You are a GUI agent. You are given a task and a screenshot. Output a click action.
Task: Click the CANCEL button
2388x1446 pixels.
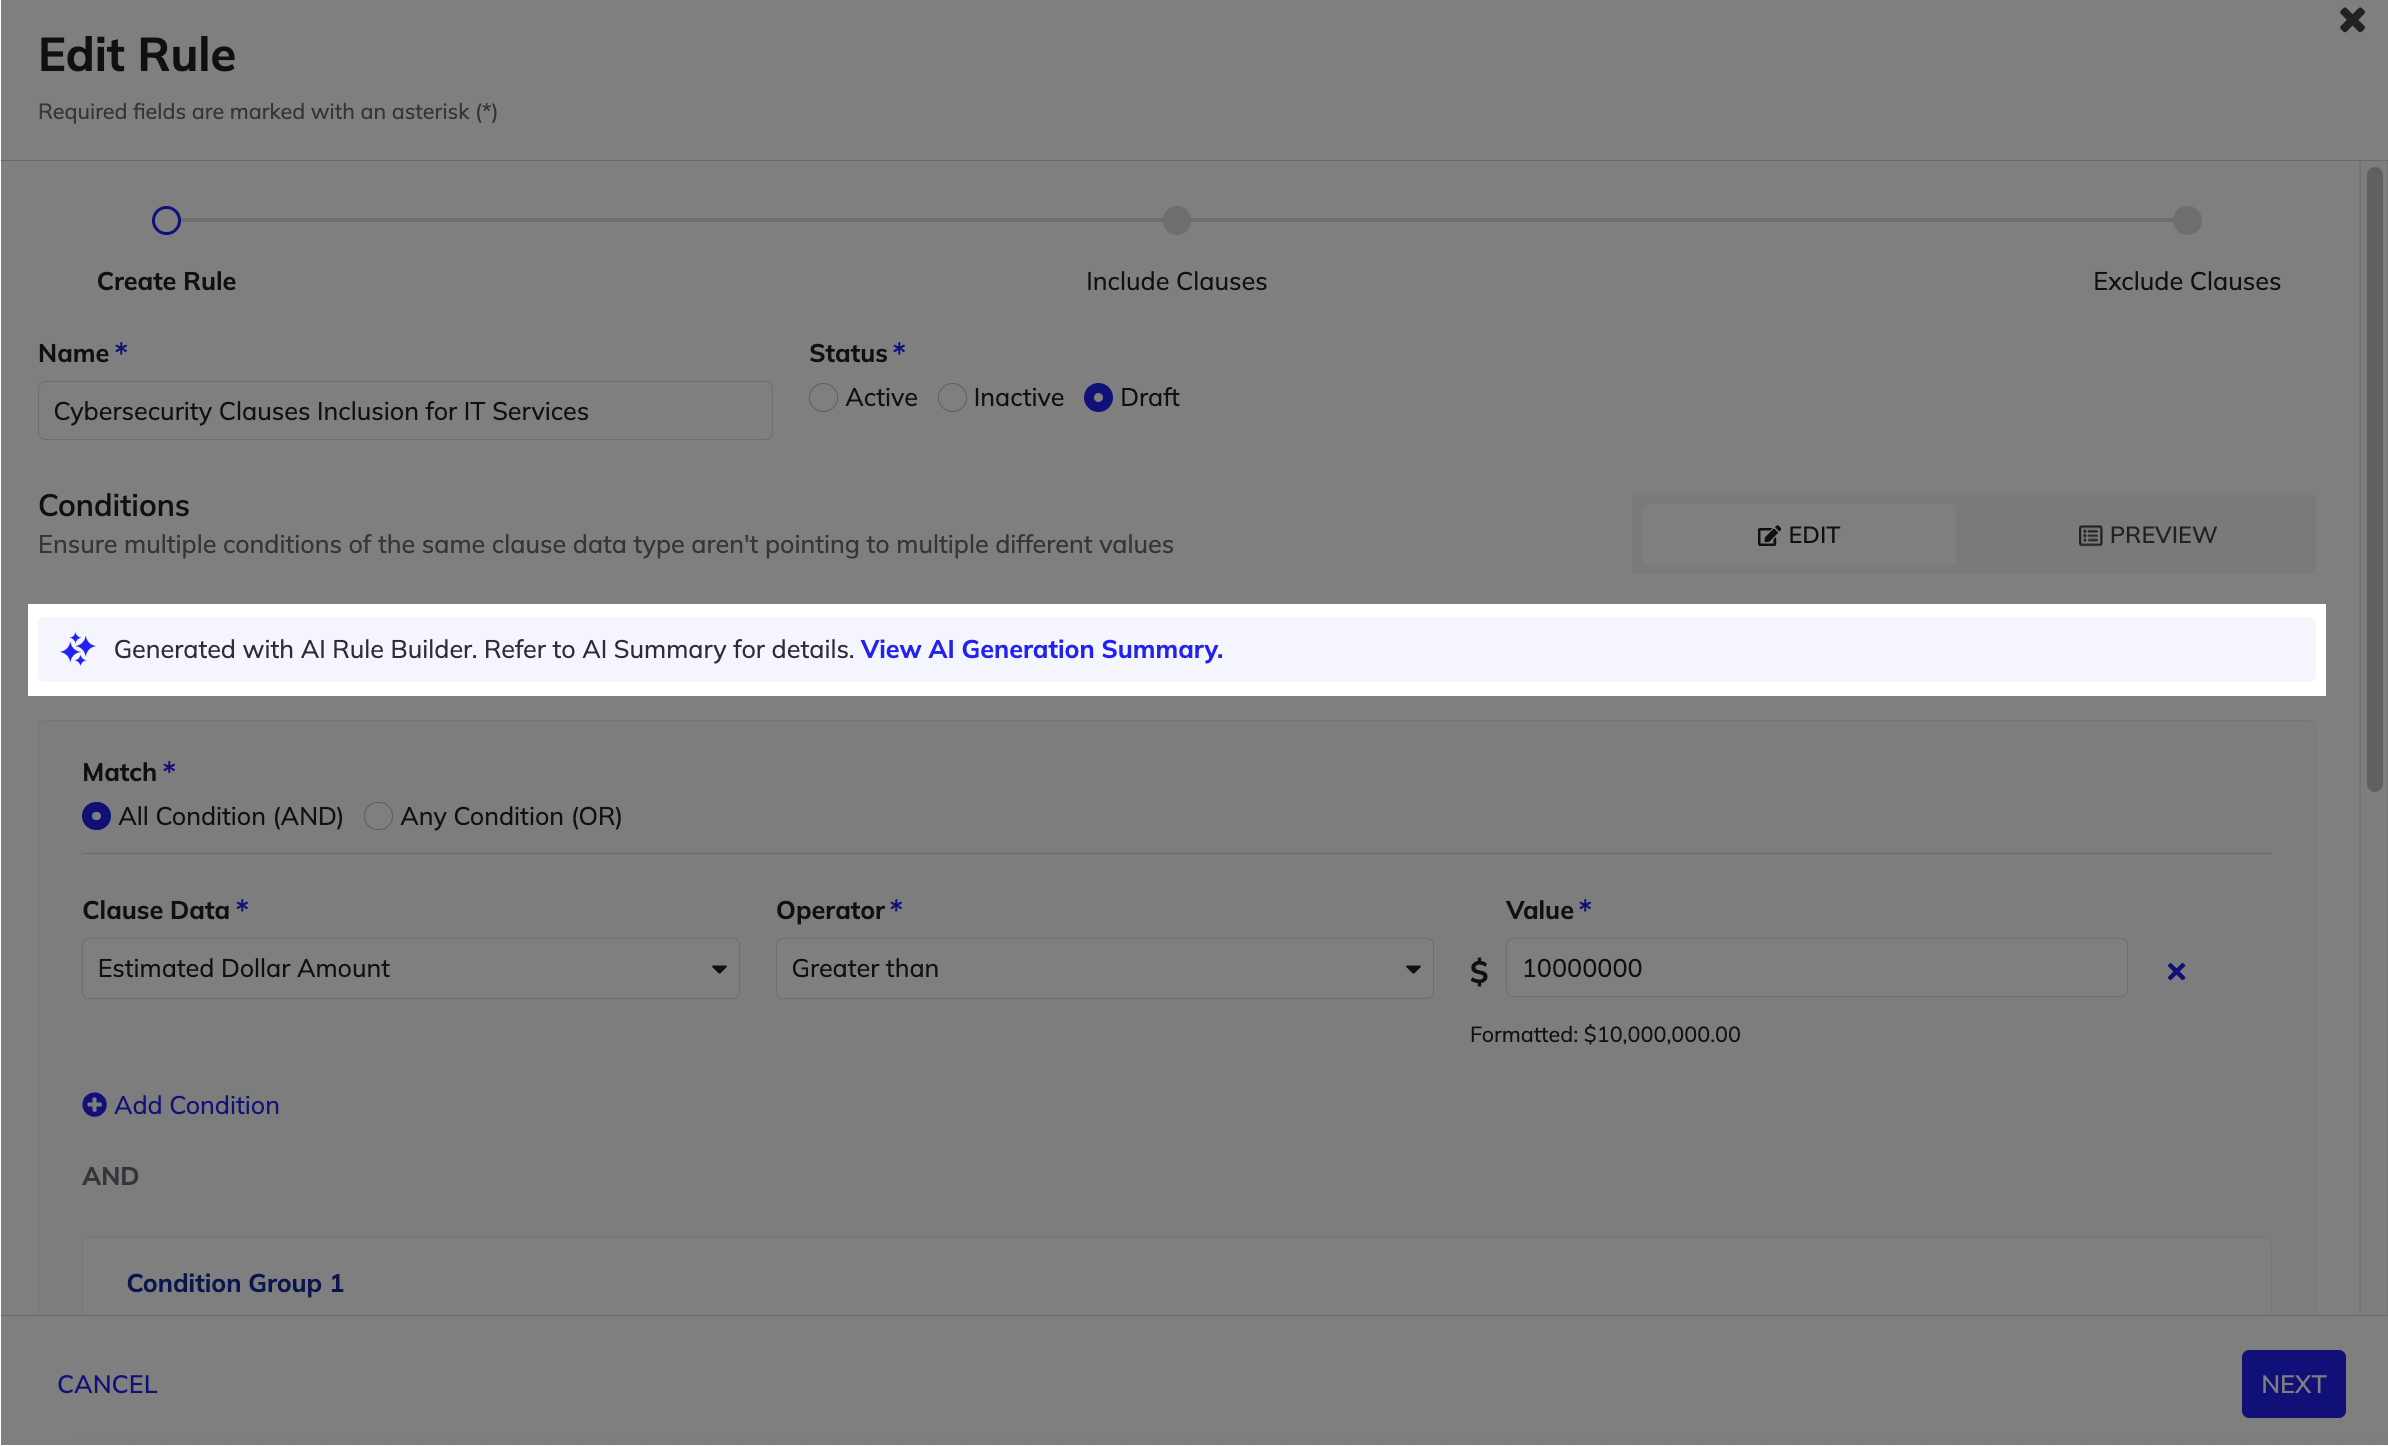coord(107,1384)
